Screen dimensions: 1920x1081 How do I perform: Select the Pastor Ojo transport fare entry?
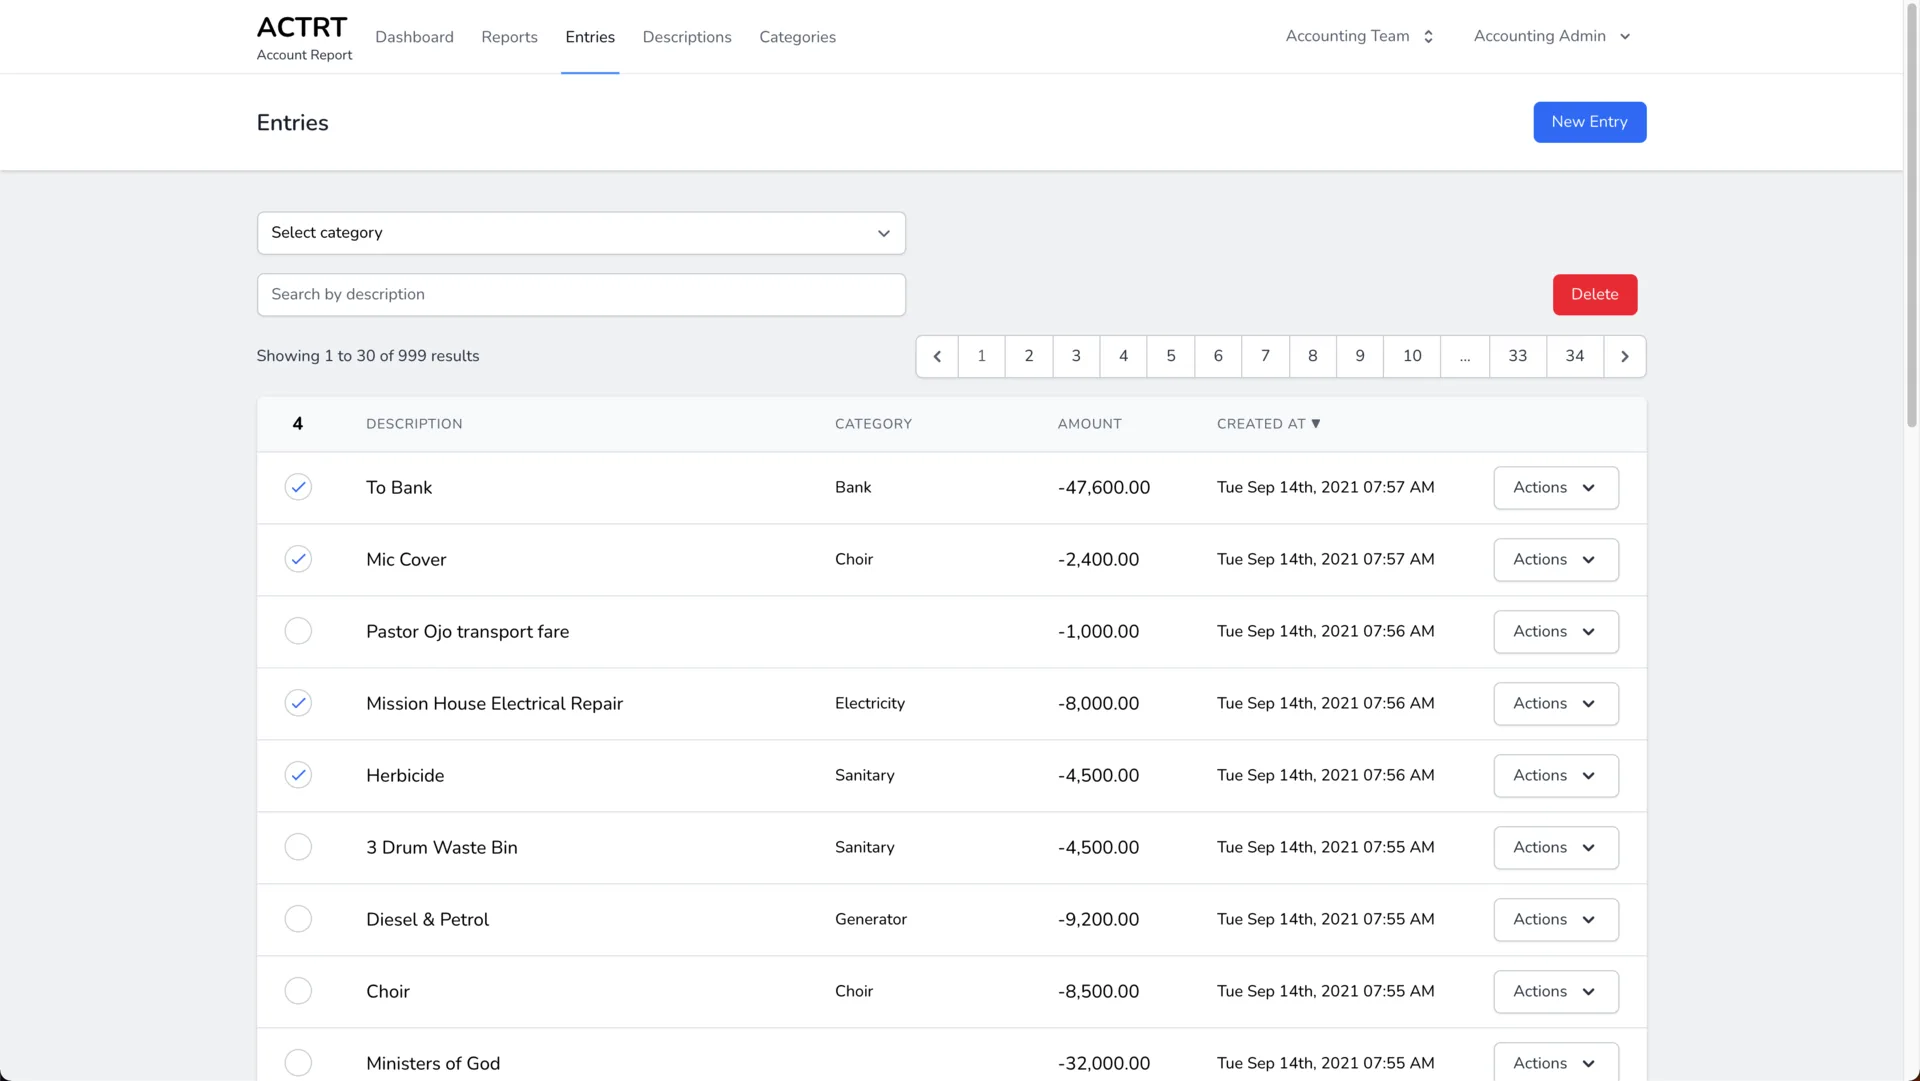[298, 631]
